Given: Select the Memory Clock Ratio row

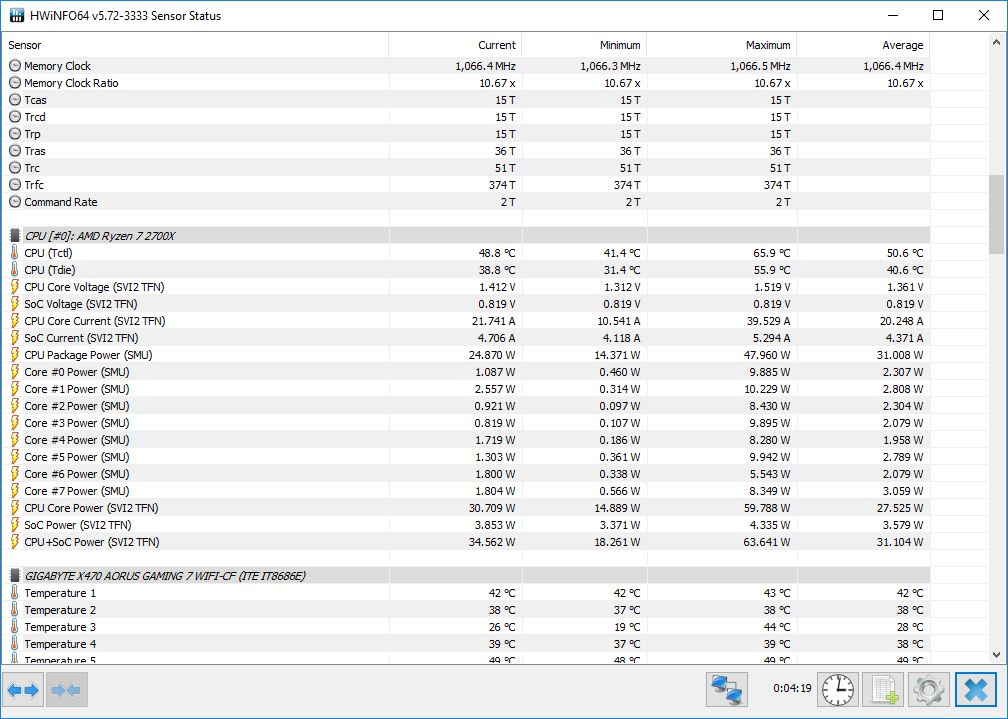Looking at the screenshot, I should pyautogui.click(x=466, y=83).
